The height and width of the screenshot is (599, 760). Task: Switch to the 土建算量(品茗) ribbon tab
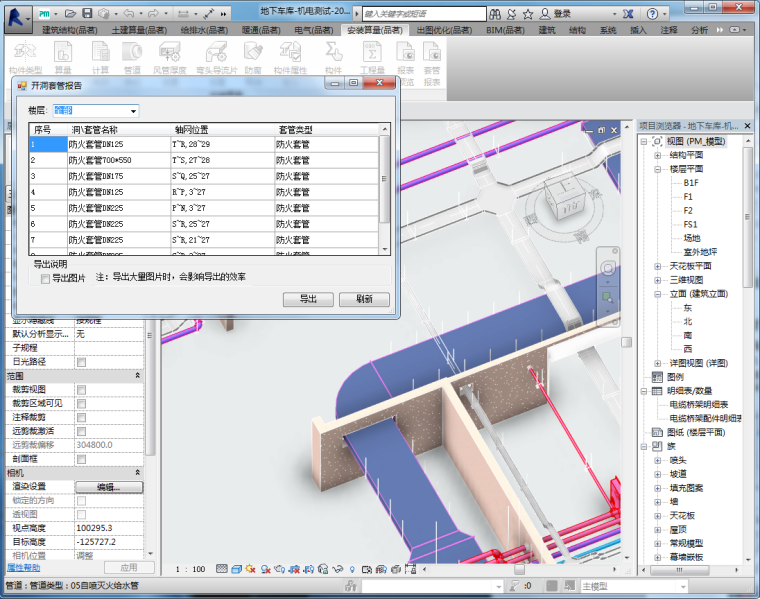[x=139, y=30]
